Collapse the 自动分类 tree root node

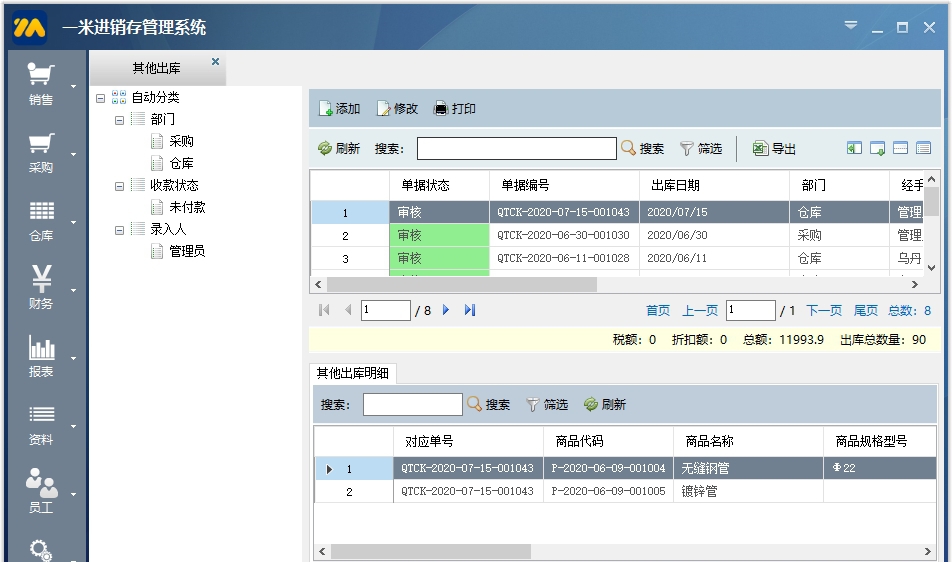point(100,98)
